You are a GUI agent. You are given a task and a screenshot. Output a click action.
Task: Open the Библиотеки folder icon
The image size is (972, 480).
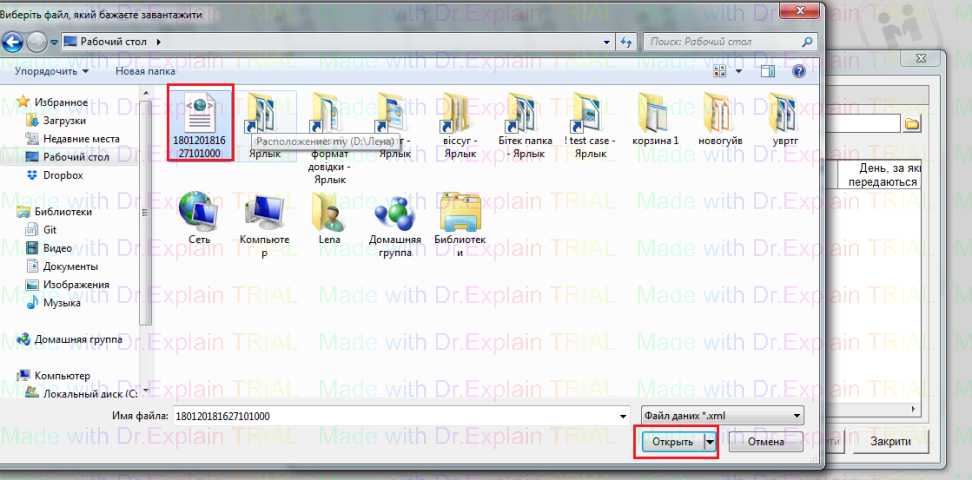pos(461,215)
